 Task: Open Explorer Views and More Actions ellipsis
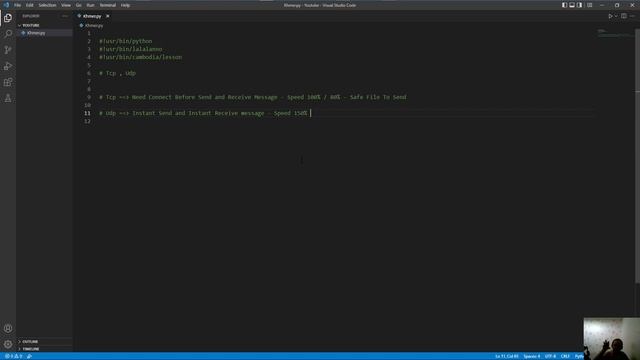(65, 16)
